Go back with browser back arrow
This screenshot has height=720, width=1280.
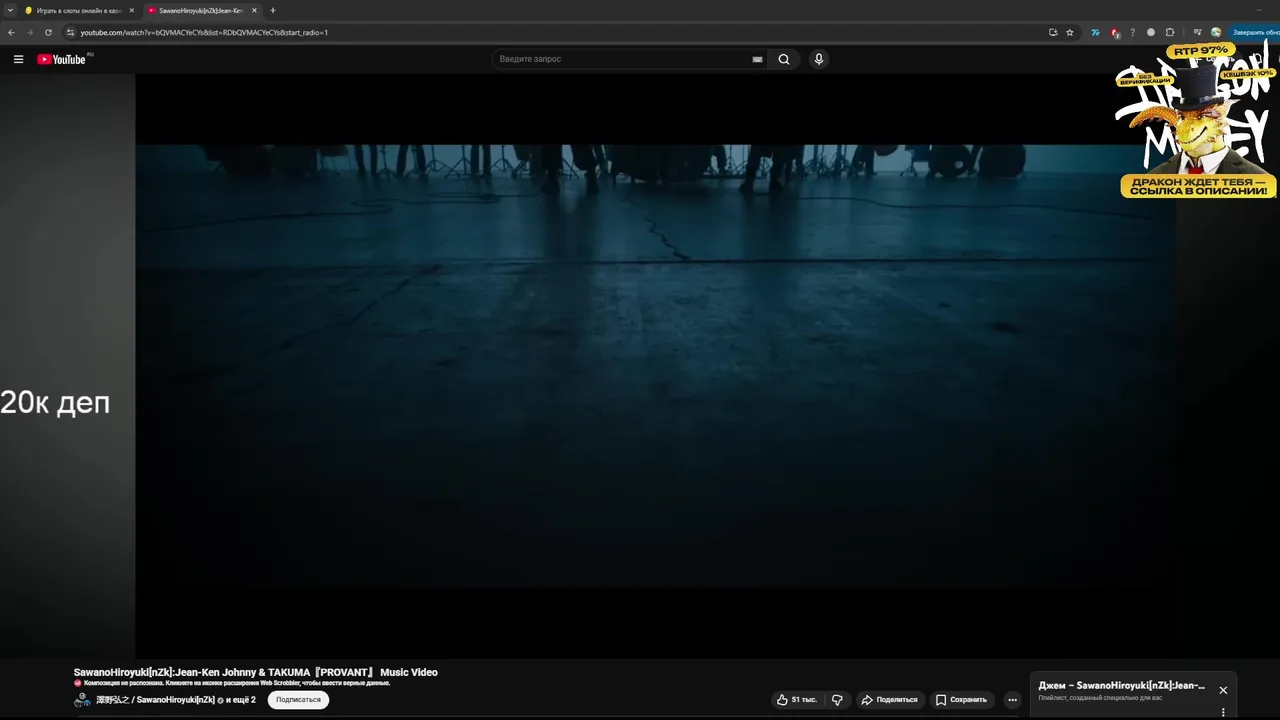(11, 32)
